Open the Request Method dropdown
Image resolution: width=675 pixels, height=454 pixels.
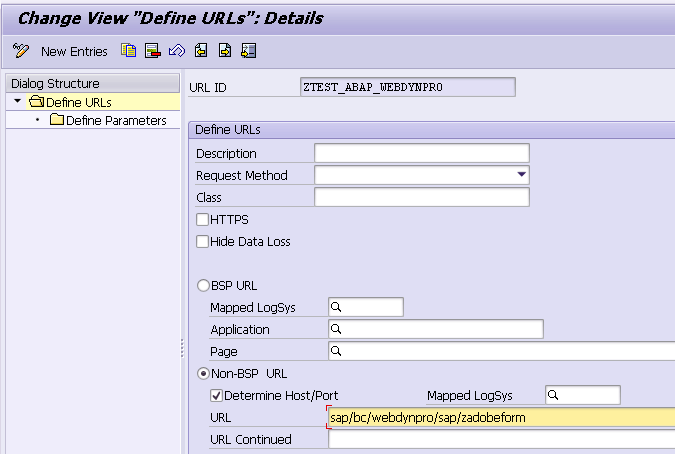521,175
